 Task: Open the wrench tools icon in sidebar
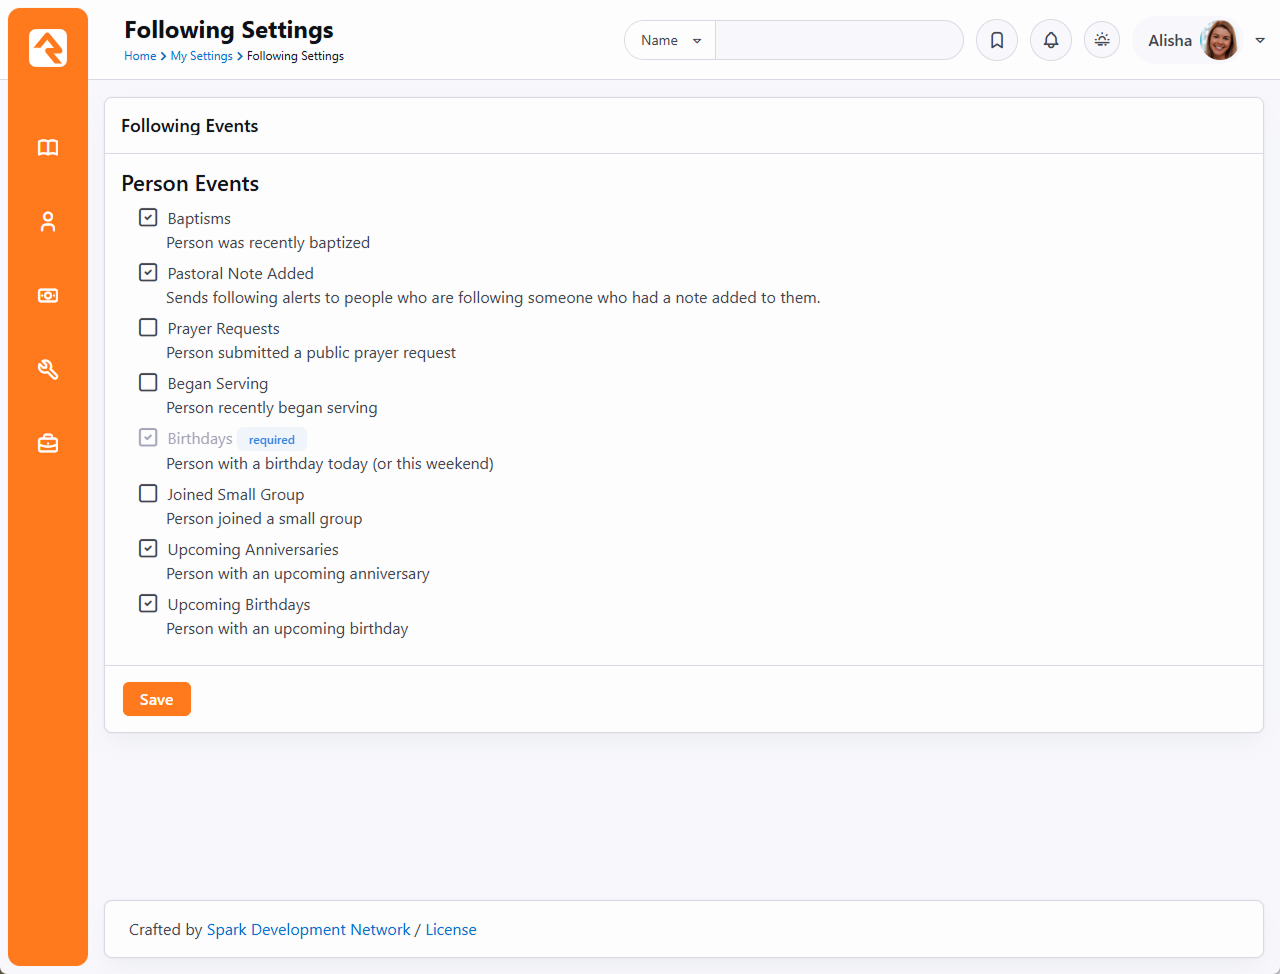click(x=48, y=370)
